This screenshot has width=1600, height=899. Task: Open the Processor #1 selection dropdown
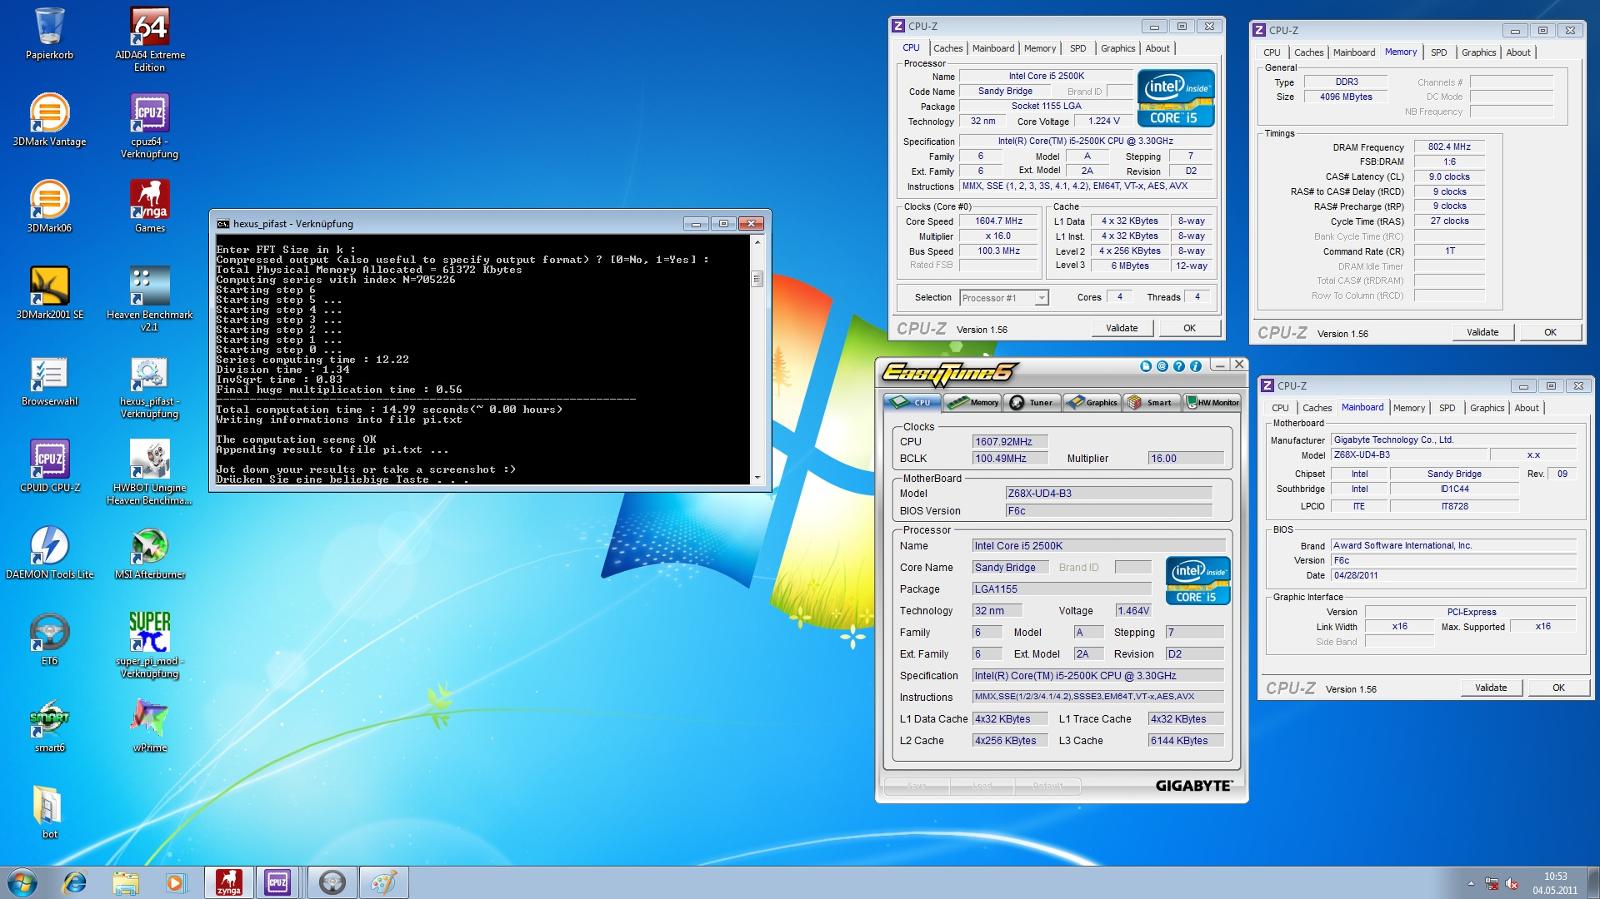[x=1003, y=298]
